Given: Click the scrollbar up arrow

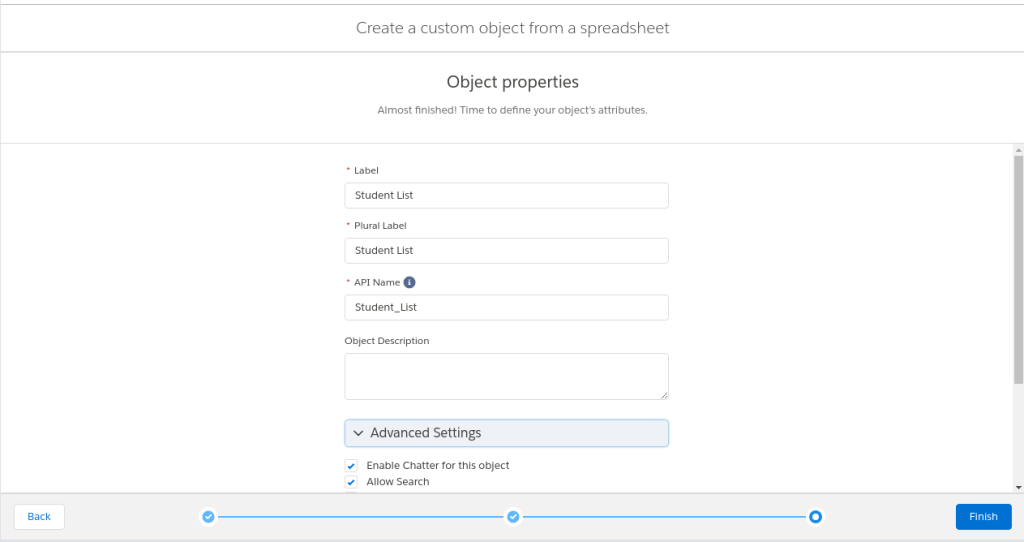Looking at the screenshot, I should (1018, 149).
